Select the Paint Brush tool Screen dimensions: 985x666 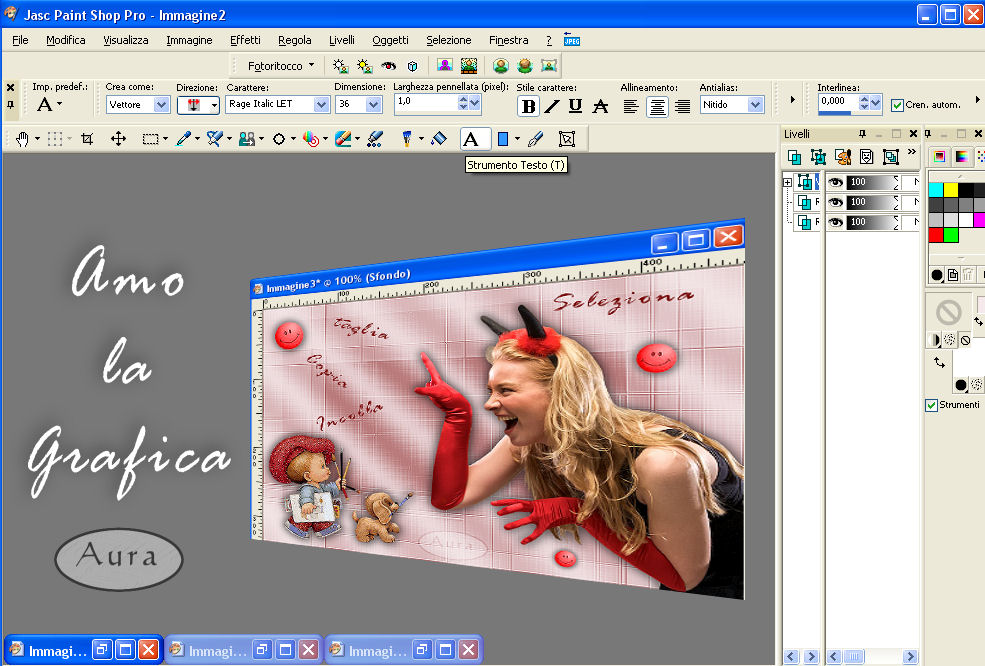(x=215, y=139)
